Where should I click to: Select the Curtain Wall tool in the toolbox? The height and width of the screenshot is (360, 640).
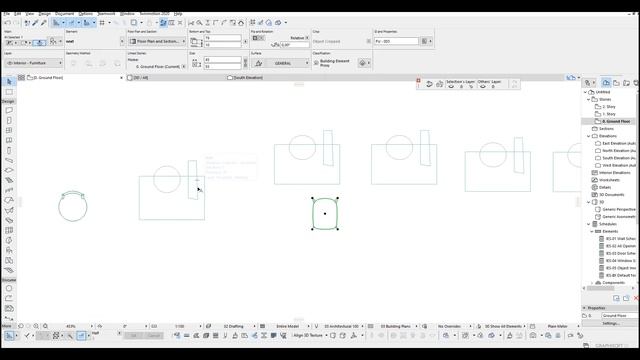tap(9, 230)
